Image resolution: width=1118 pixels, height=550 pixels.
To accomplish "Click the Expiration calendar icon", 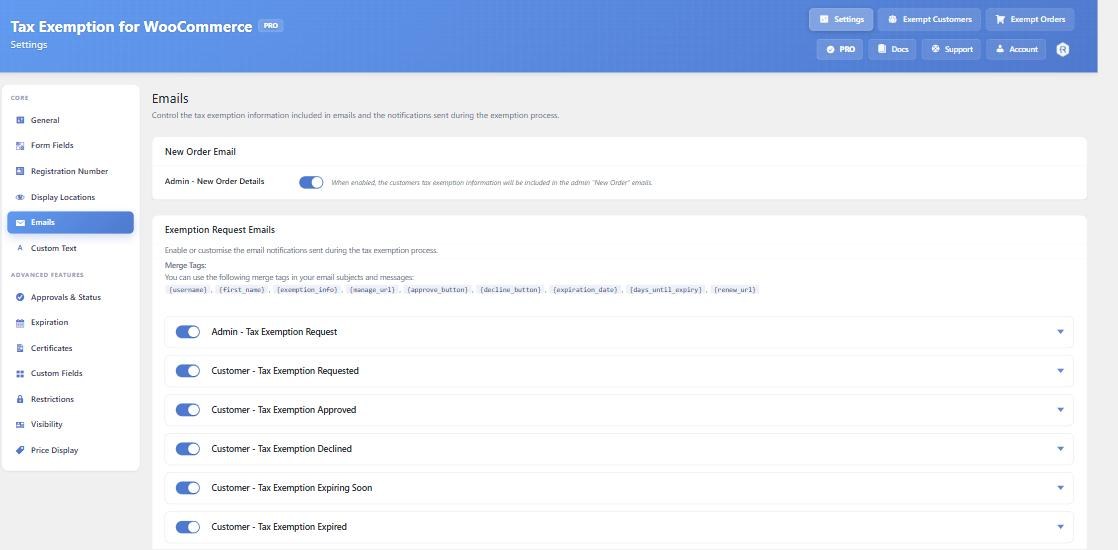I will [x=20, y=322].
